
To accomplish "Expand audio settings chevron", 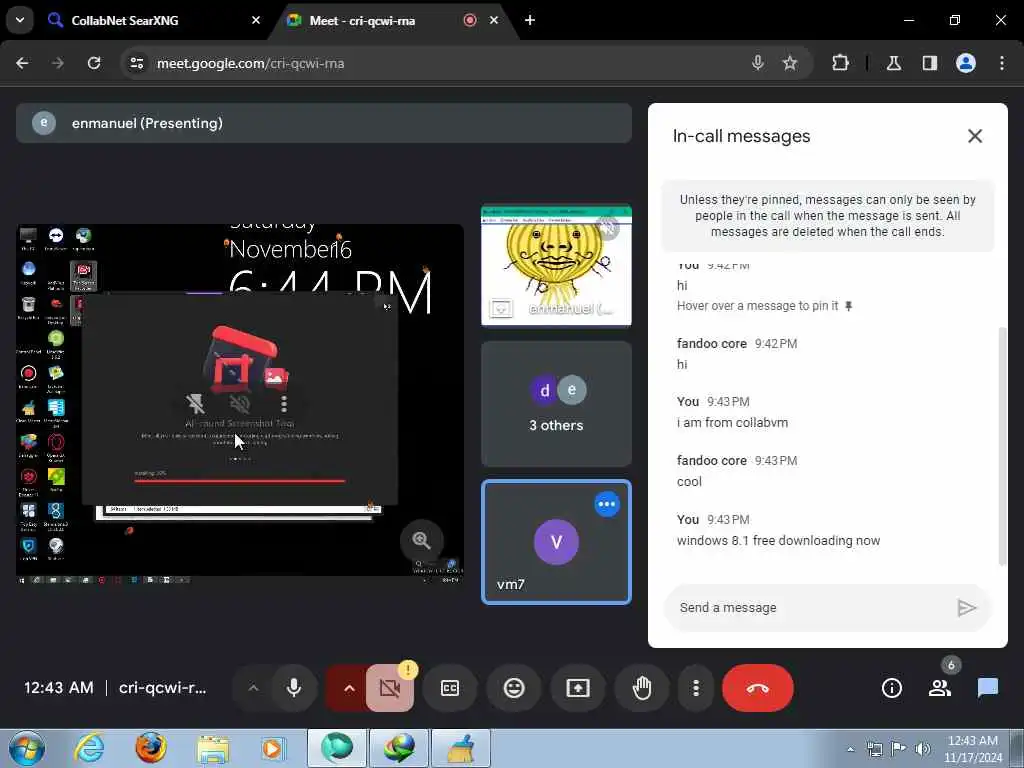I will [253, 688].
